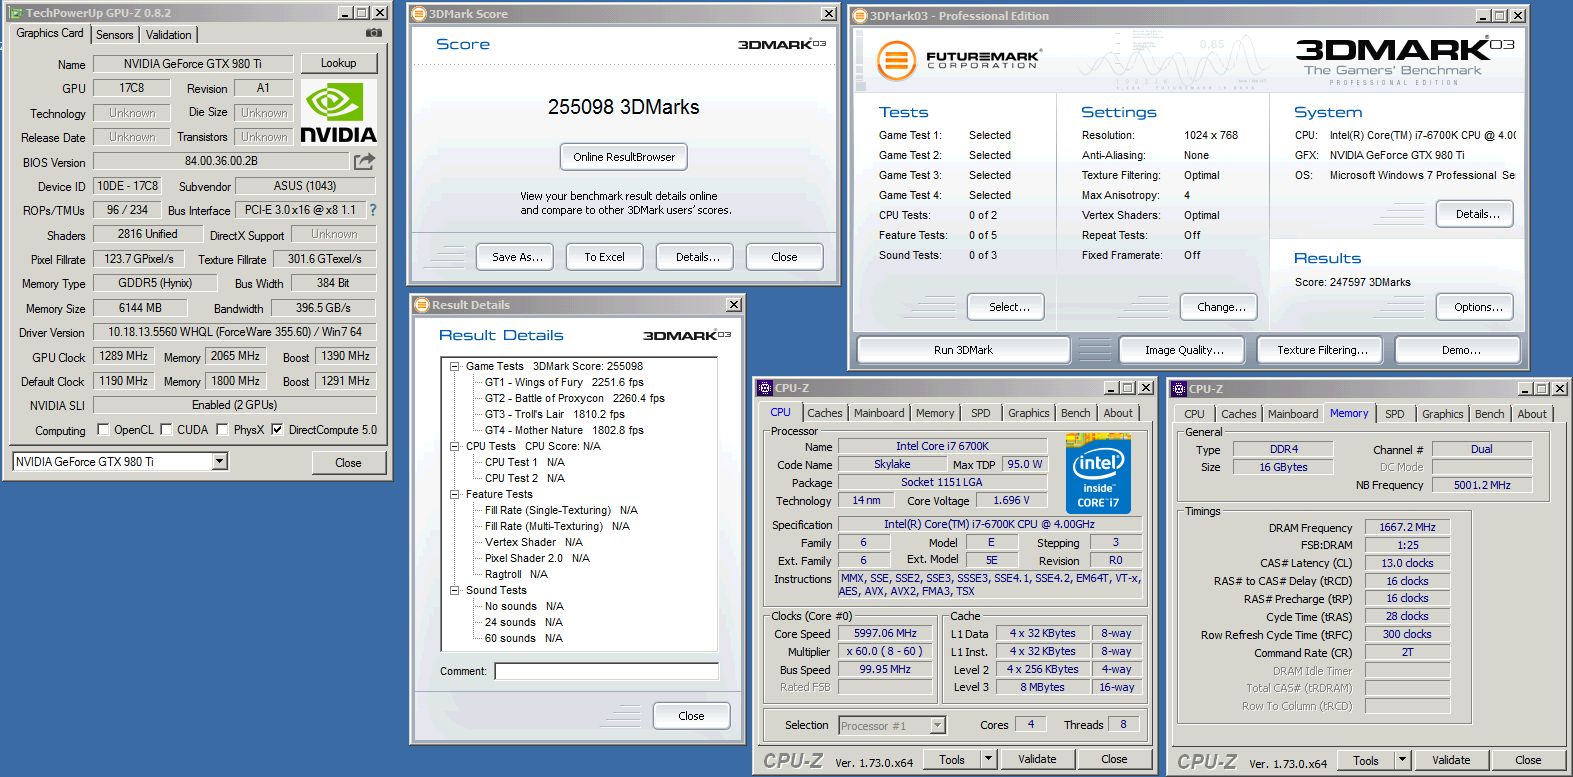1573x777 pixels.
Task: Click the Result Details window title icon
Action: [x=422, y=305]
